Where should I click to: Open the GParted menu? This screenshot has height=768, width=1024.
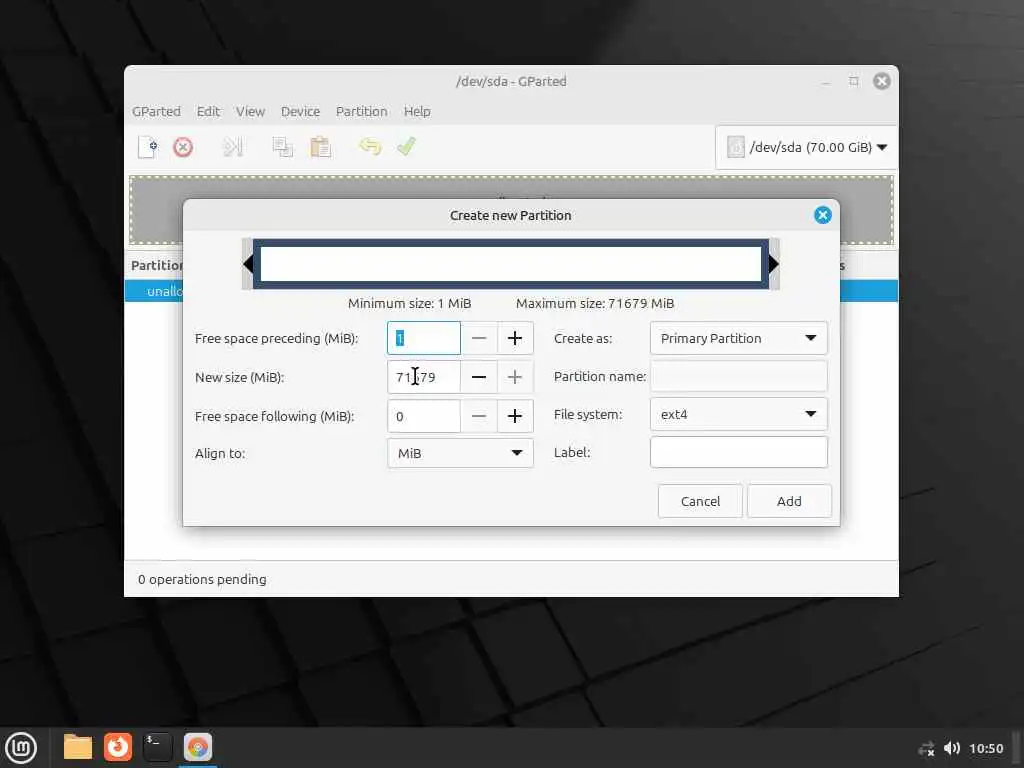point(156,111)
